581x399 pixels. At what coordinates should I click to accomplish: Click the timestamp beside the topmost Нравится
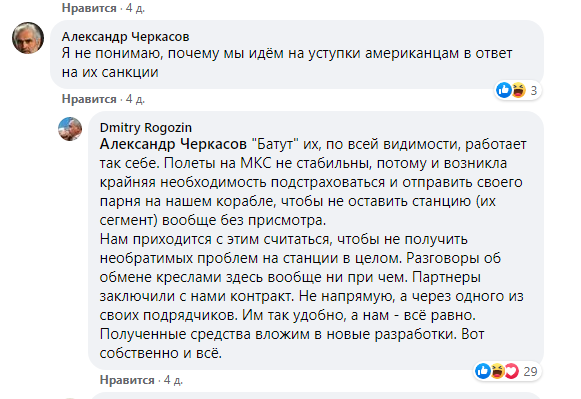[x=135, y=8]
